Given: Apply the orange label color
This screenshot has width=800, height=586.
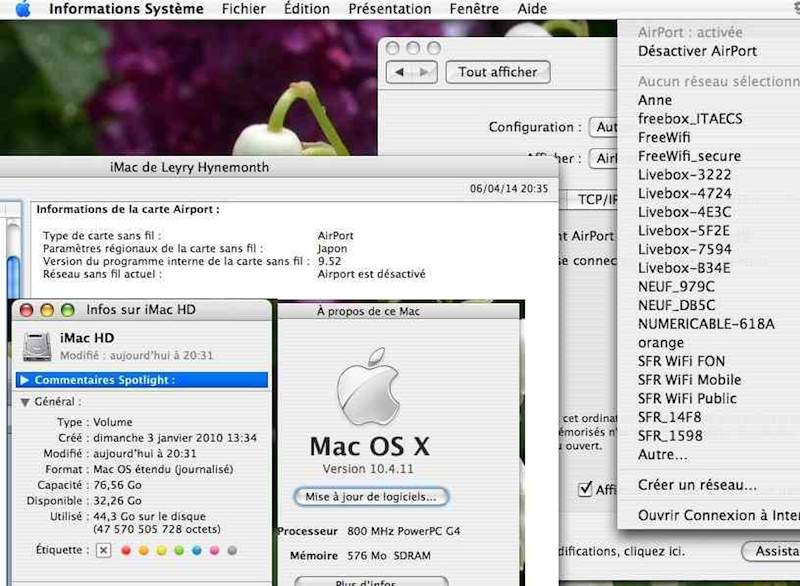Looking at the screenshot, I should point(144,550).
